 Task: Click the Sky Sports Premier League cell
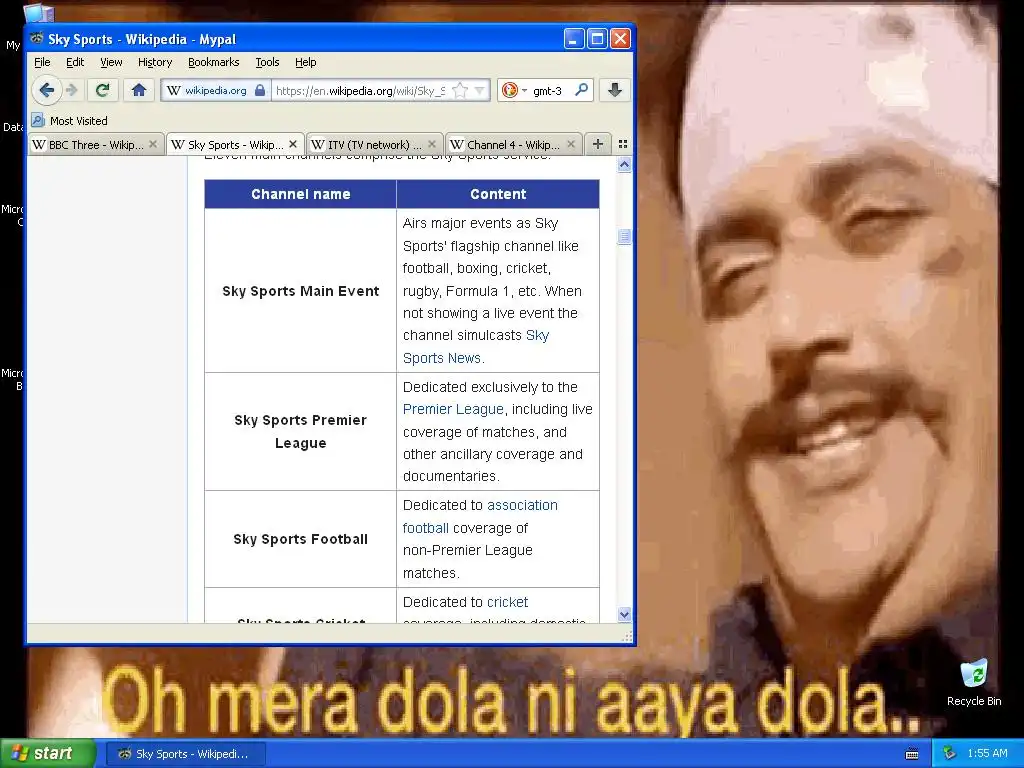[300, 432]
